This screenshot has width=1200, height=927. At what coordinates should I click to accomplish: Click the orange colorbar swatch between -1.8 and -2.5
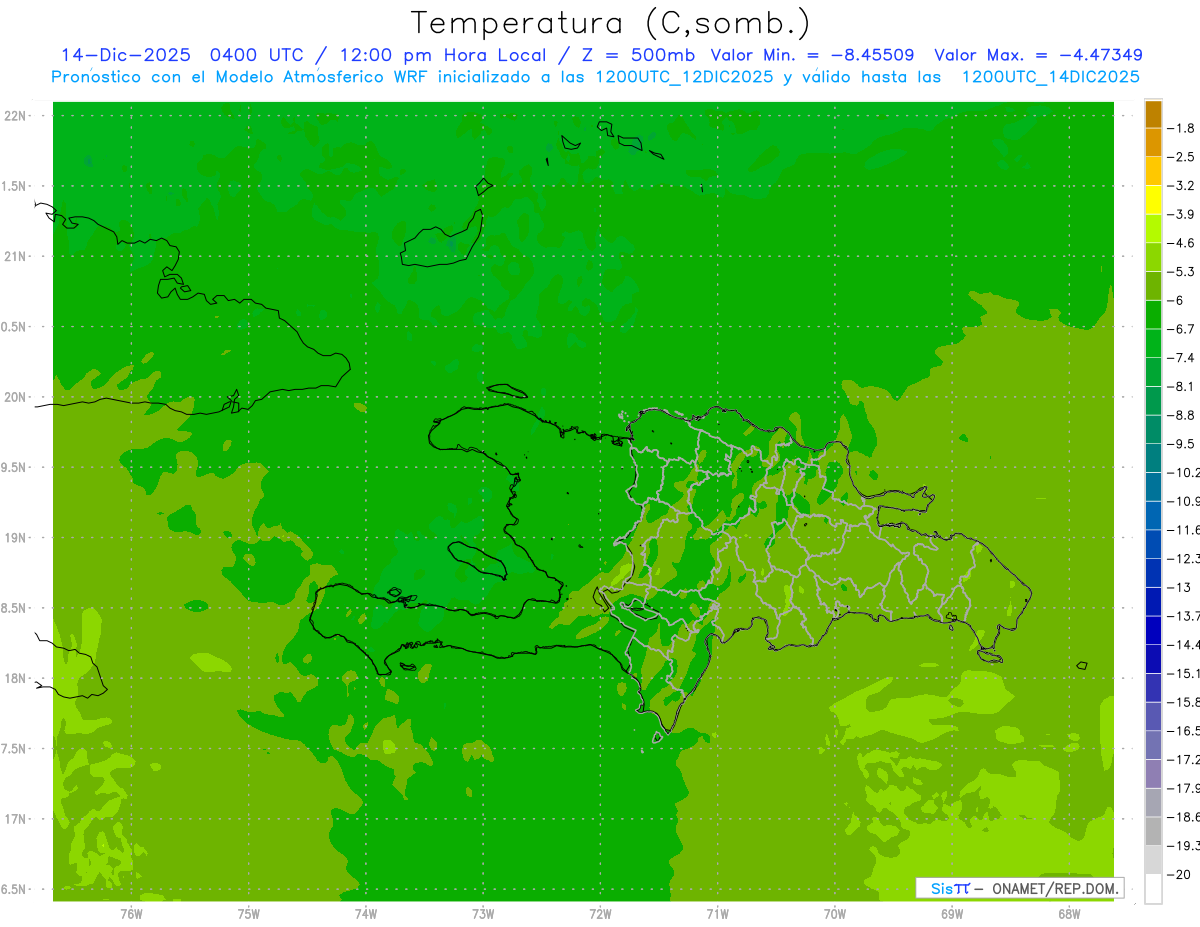1153,142
